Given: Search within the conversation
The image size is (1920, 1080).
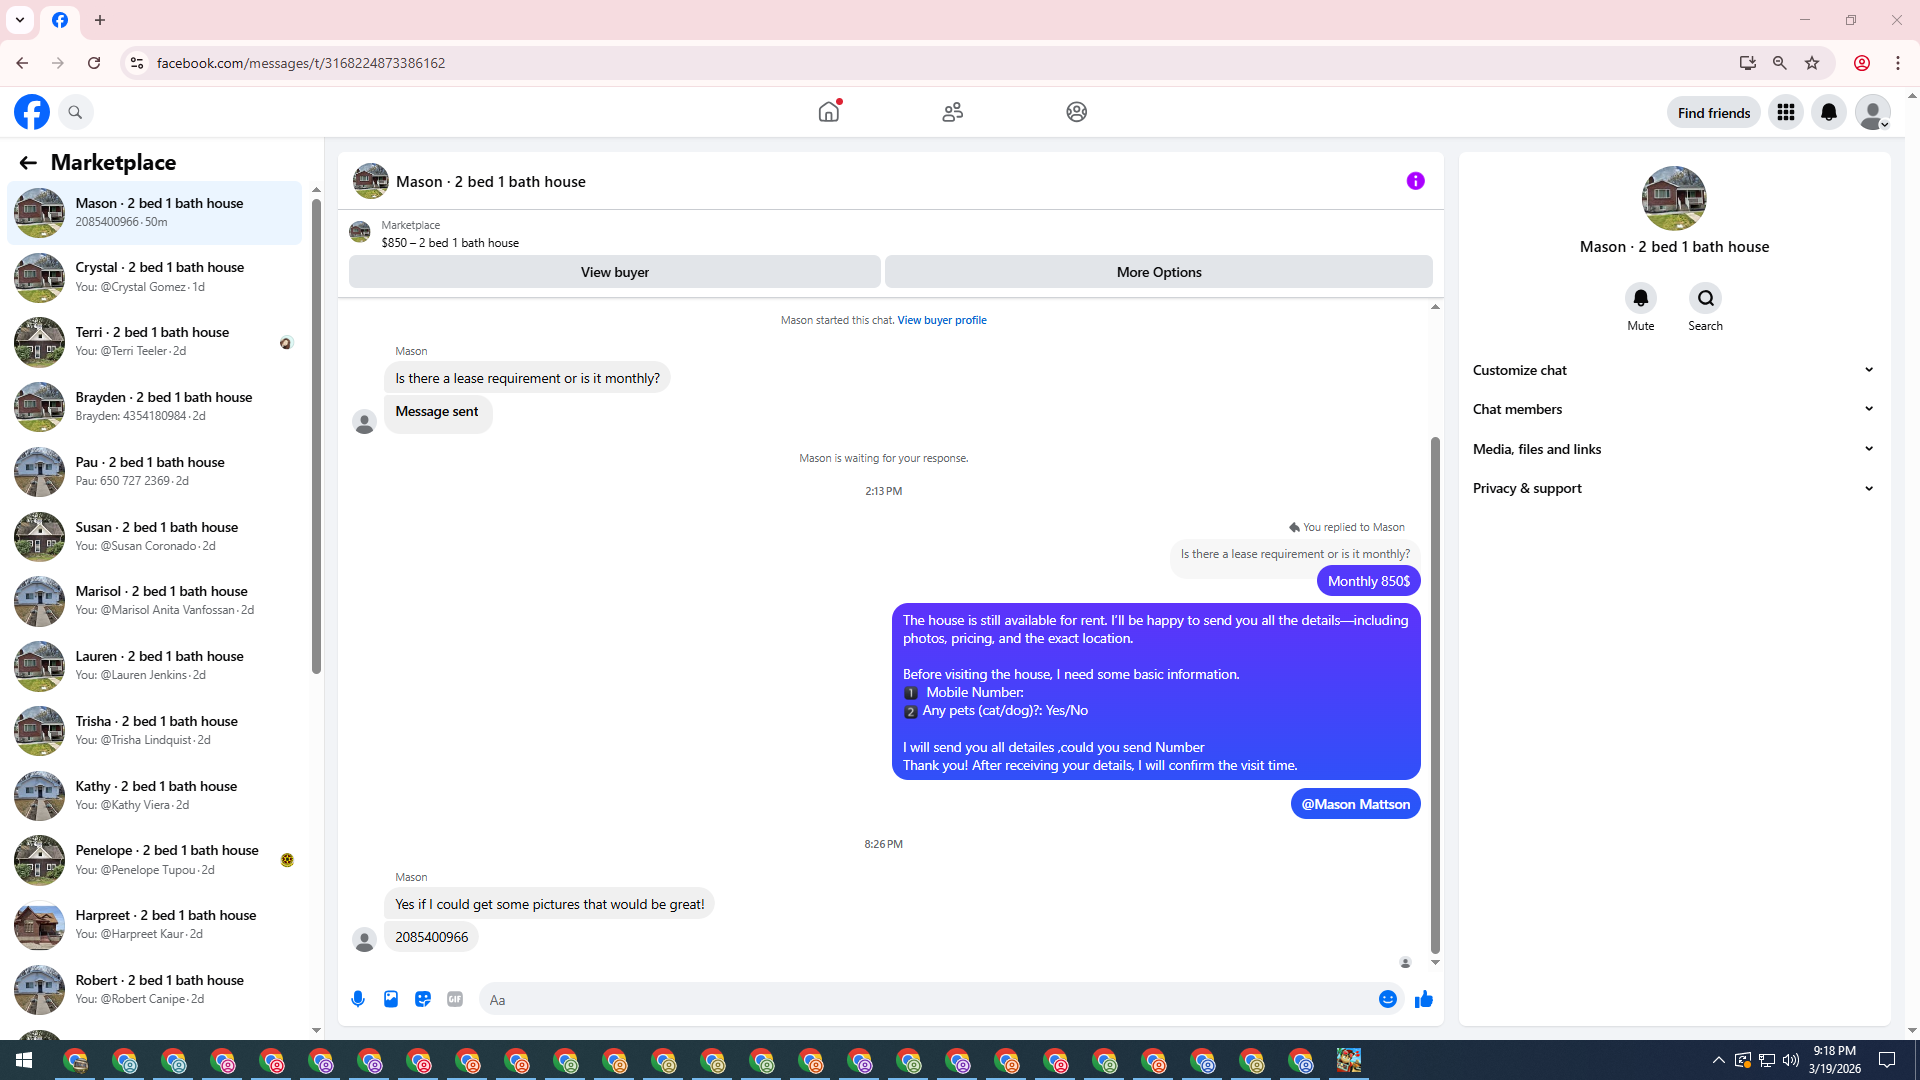Looking at the screenshot, I should coord(1705,298).
